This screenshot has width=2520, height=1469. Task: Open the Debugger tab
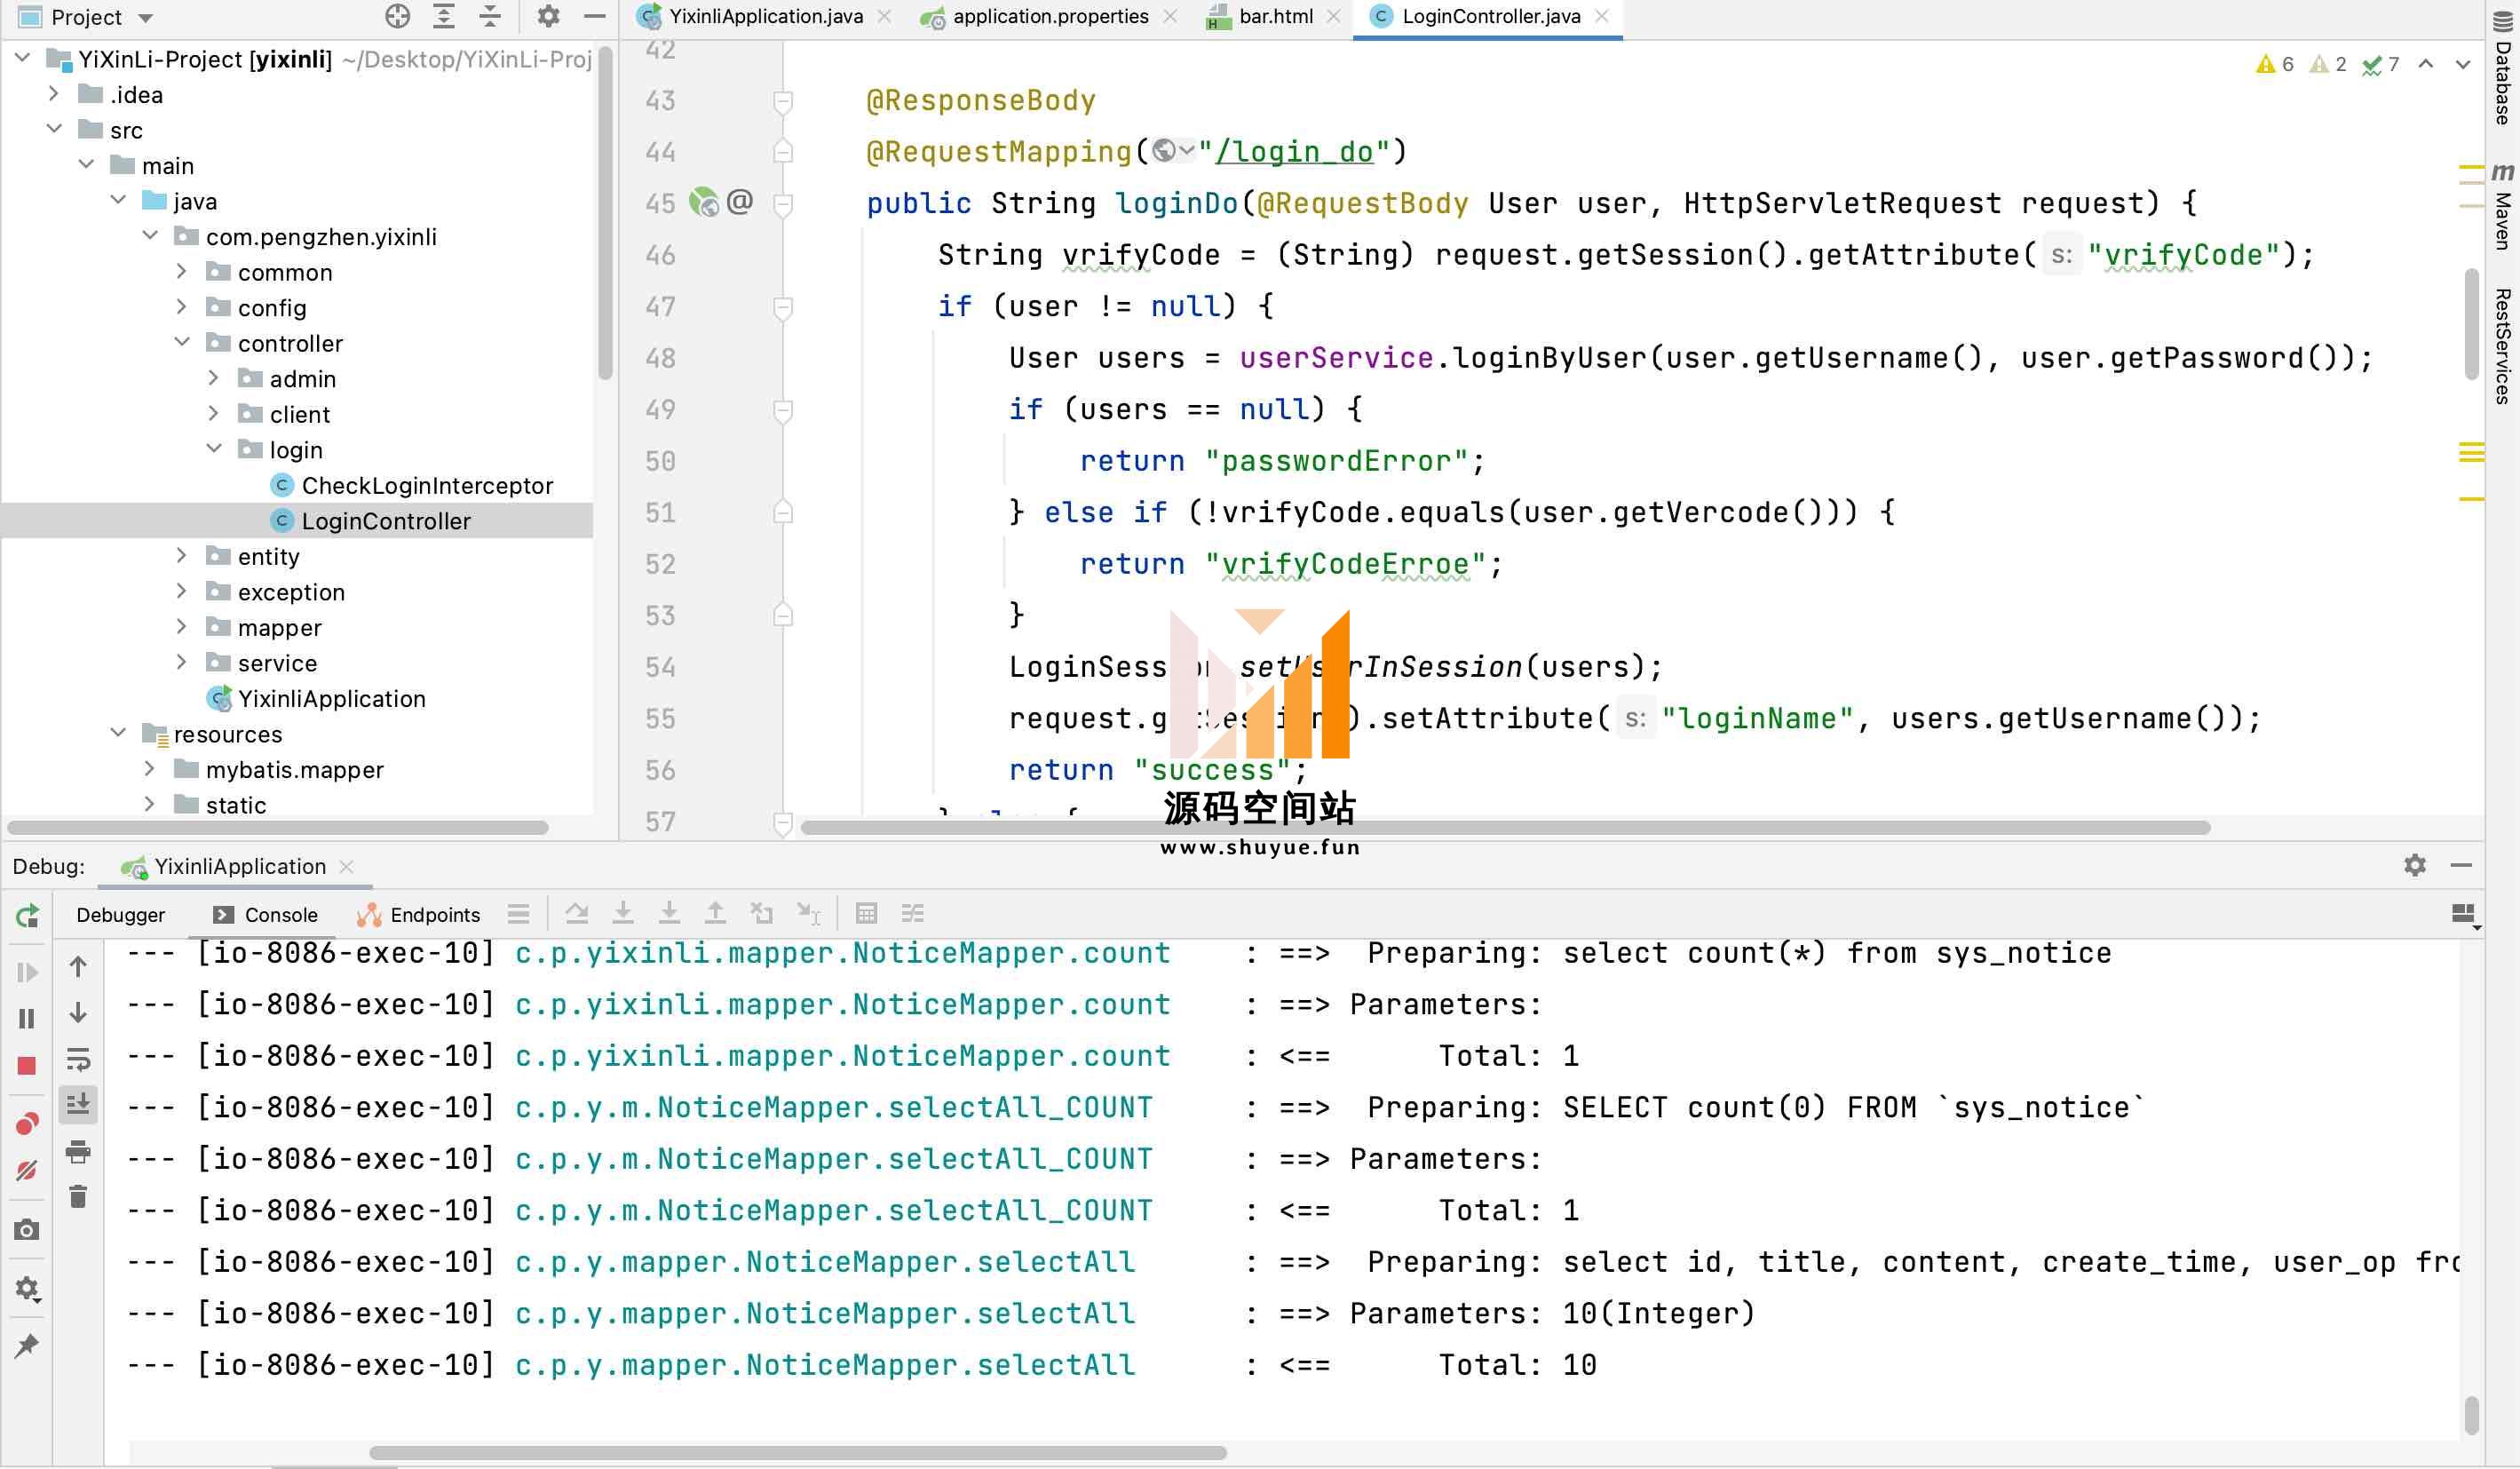pyautogui.click(x=120, y=914)
